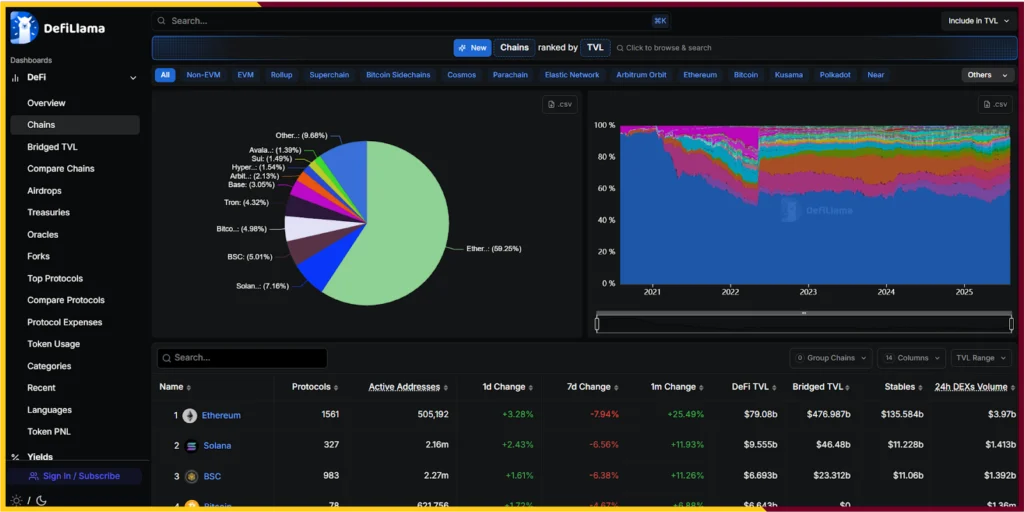Download the area chart .csv file

coord(994,104)
